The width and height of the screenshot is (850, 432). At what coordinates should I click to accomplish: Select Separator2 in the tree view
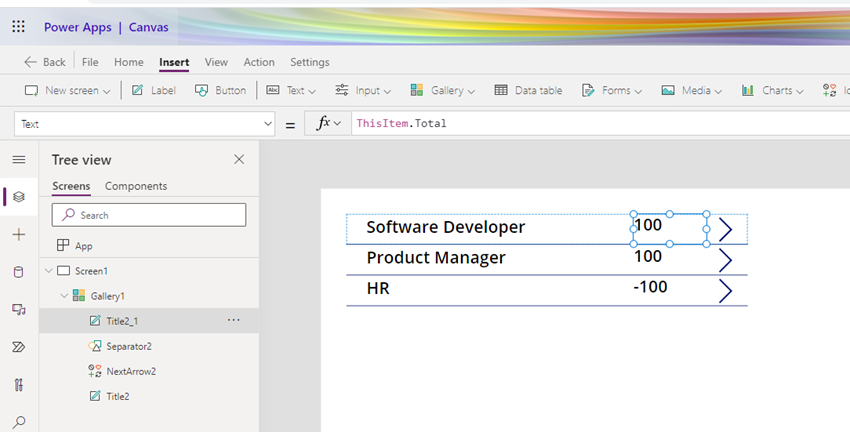coord(129,346)
